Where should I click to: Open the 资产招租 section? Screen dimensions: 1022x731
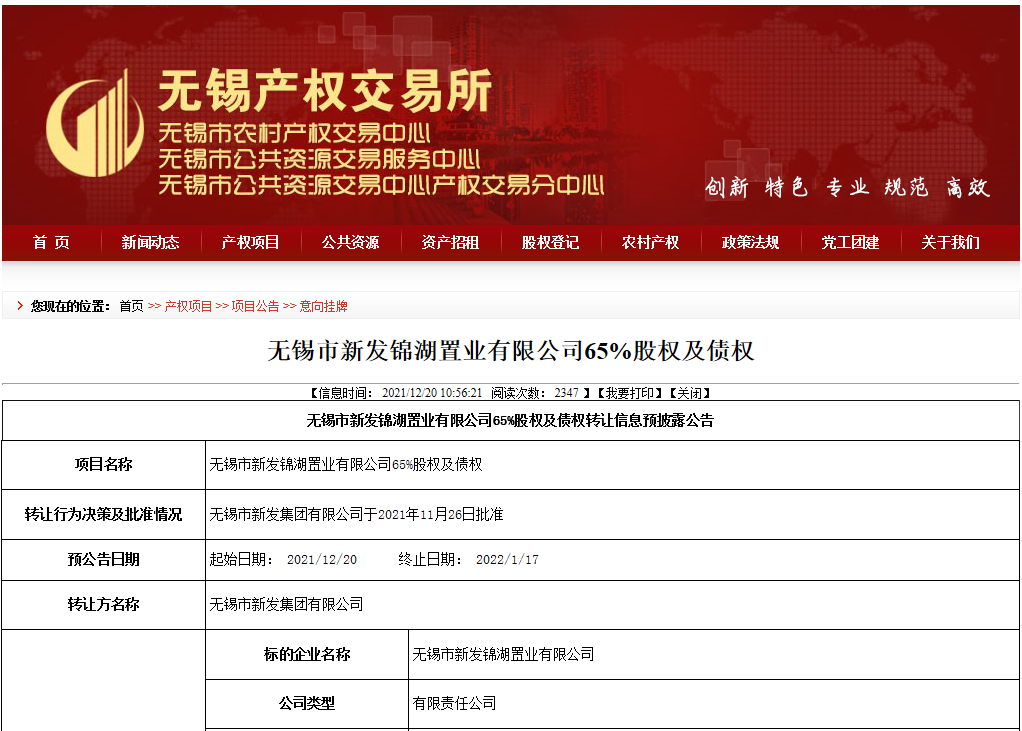click(x=451, y=243)
